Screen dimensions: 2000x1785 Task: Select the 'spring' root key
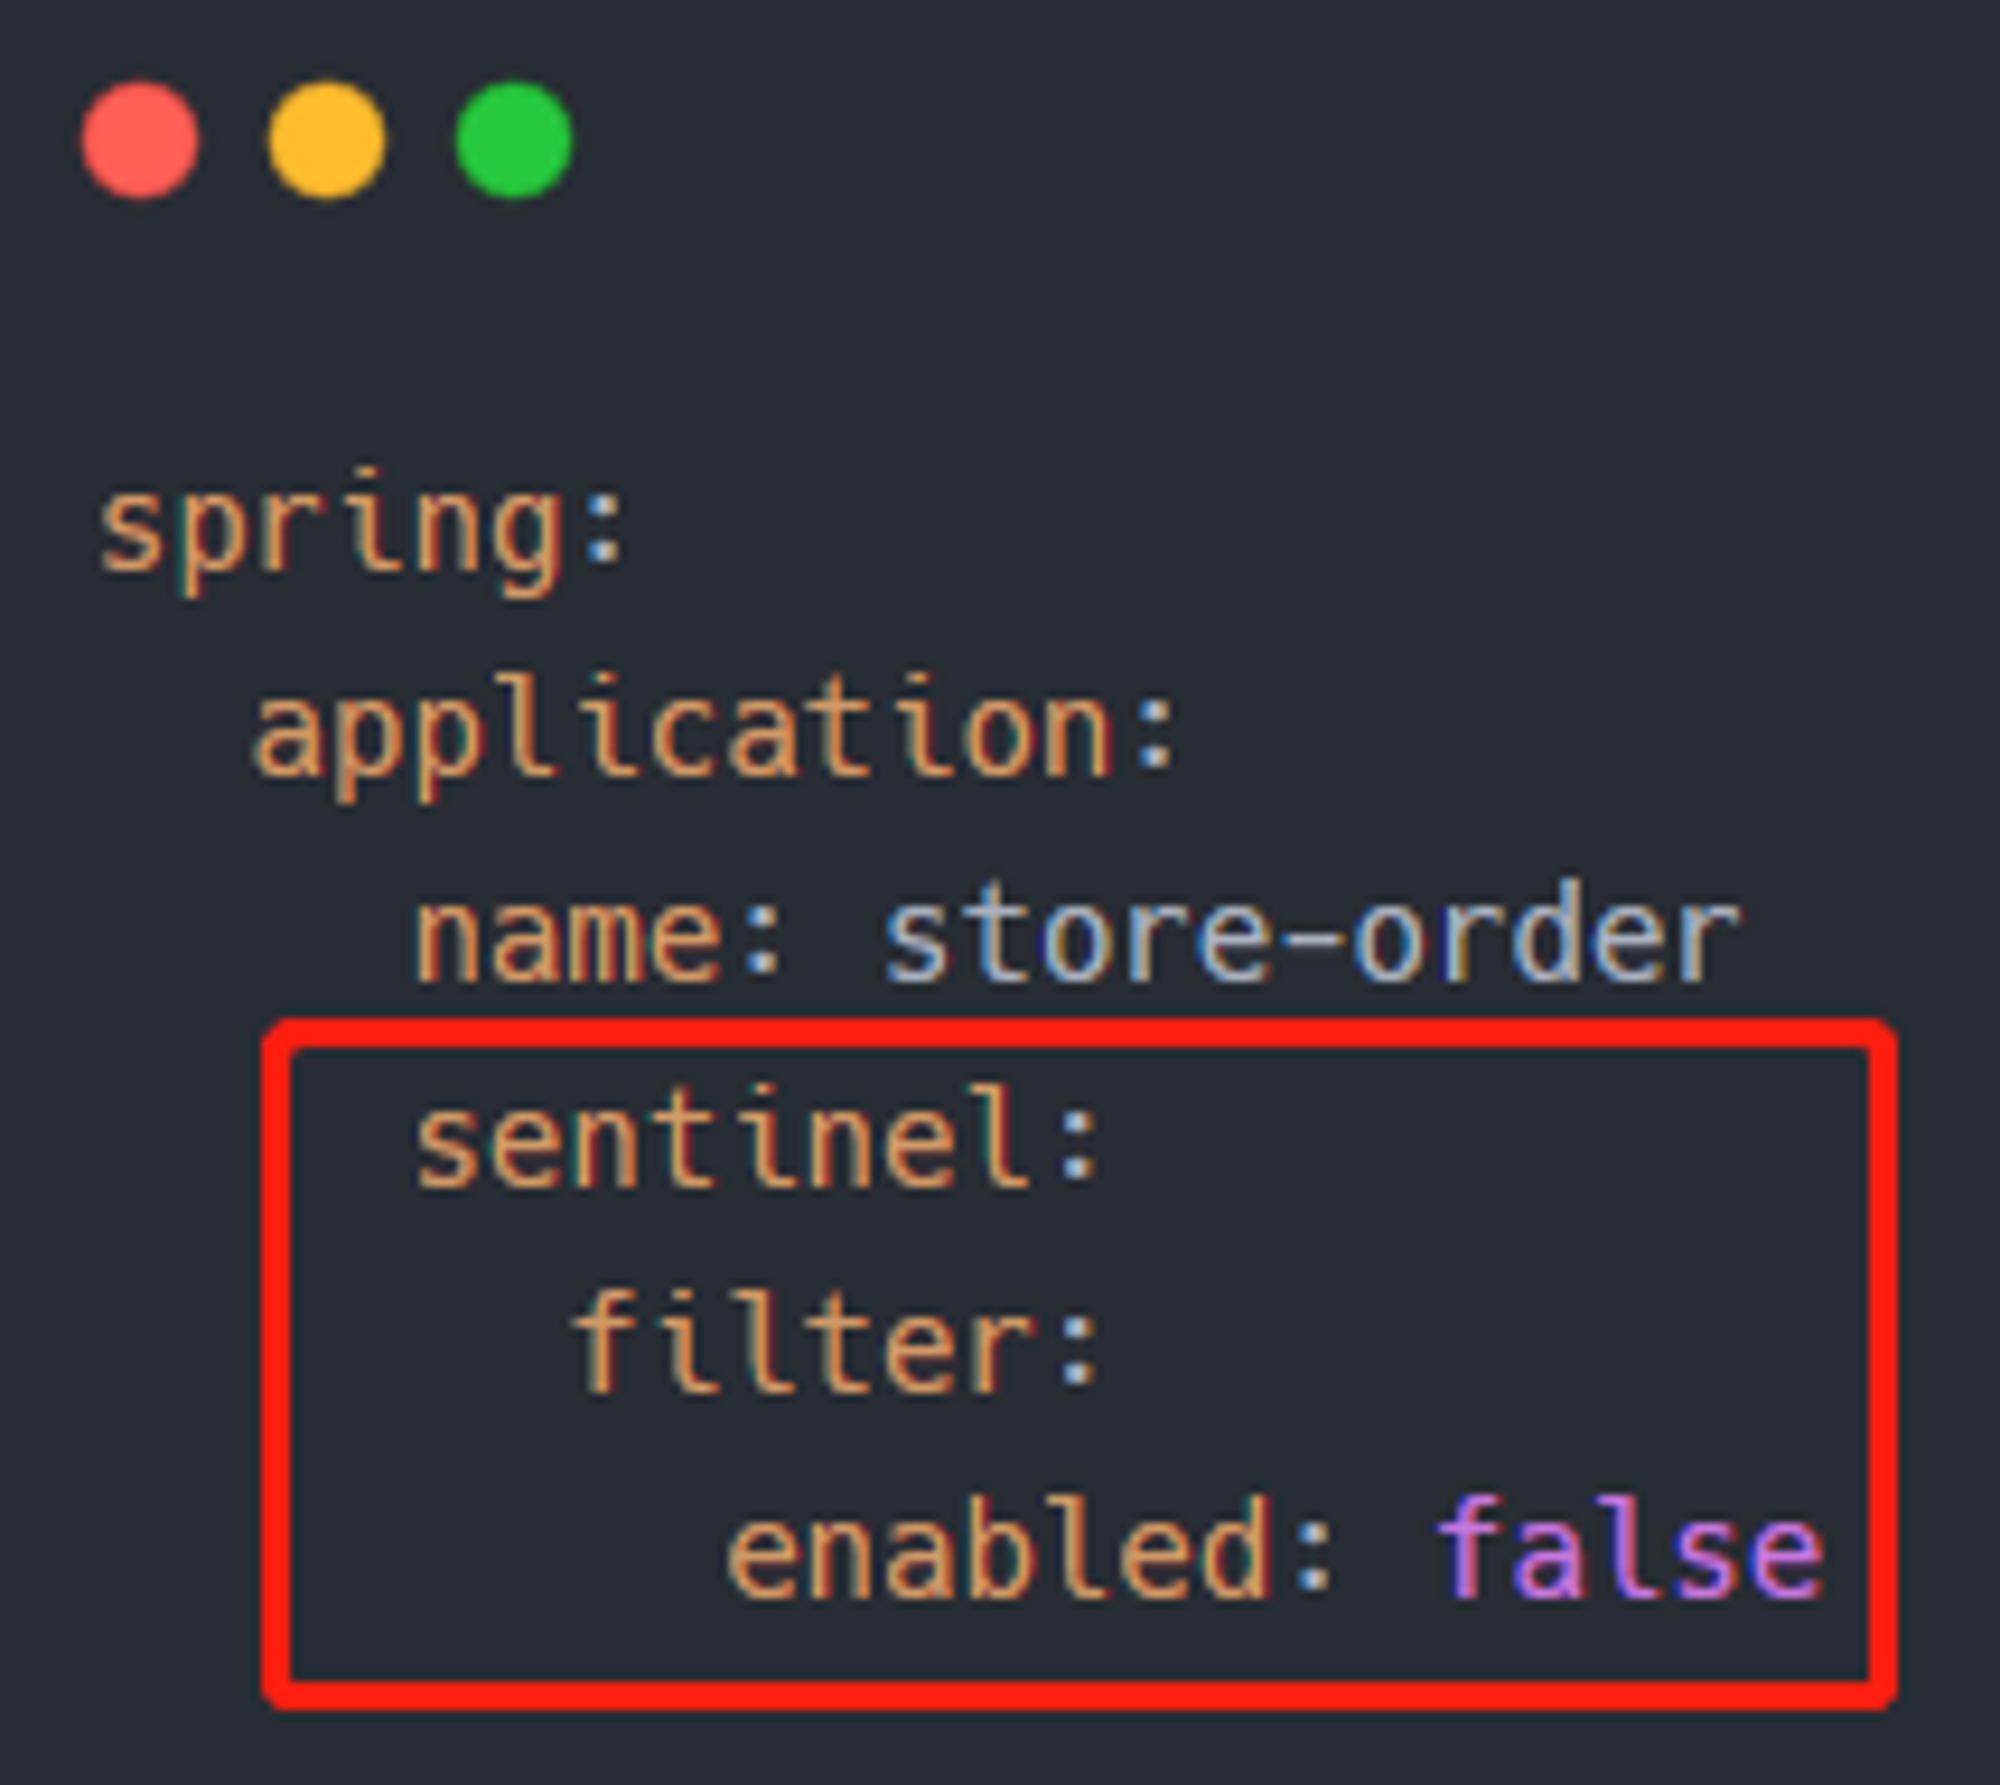(331, 531)
